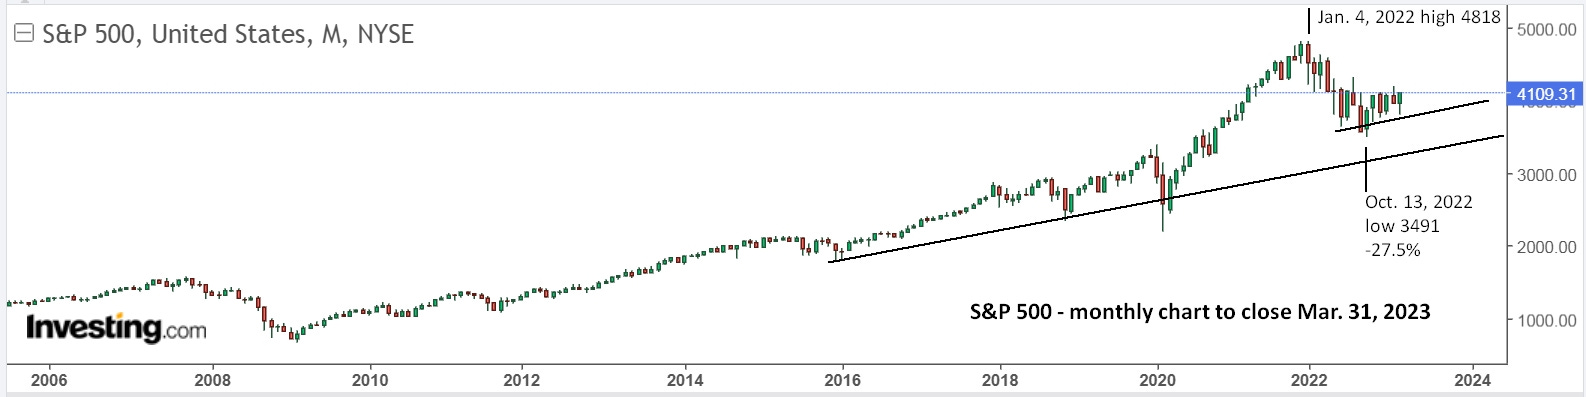The height and width of the screenshot is (397, 1586).
Task: Select the long lower trendline from 2016
Action: coord(1165,199)
